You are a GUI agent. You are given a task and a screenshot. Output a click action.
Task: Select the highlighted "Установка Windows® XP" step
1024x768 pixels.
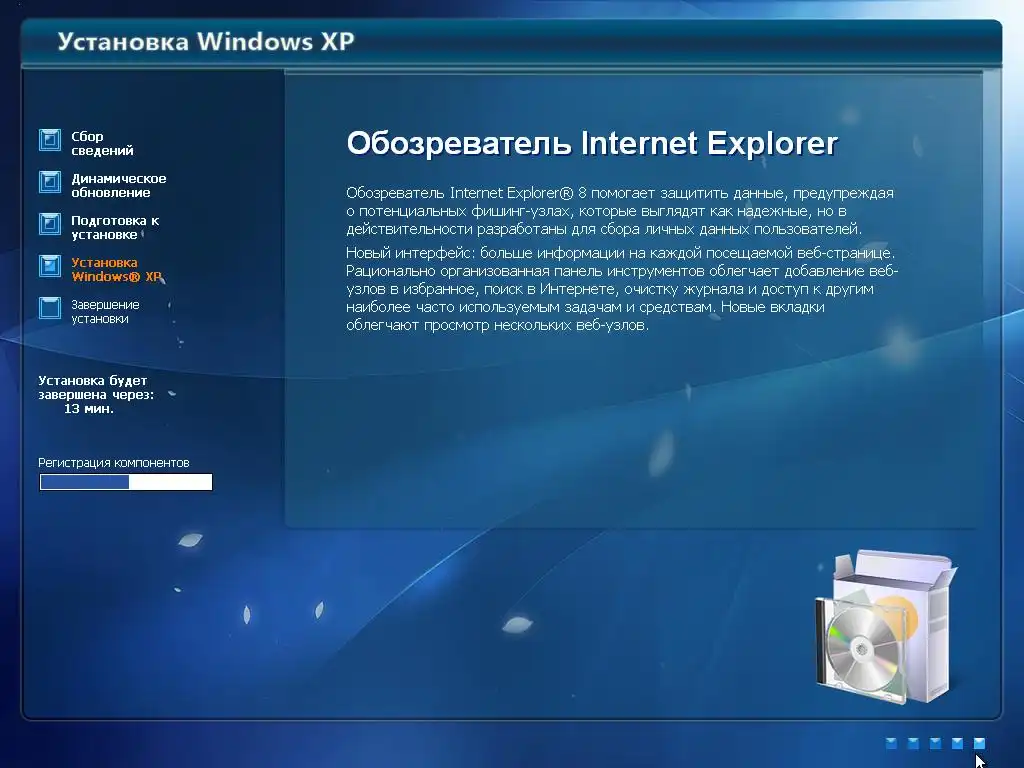116,269
